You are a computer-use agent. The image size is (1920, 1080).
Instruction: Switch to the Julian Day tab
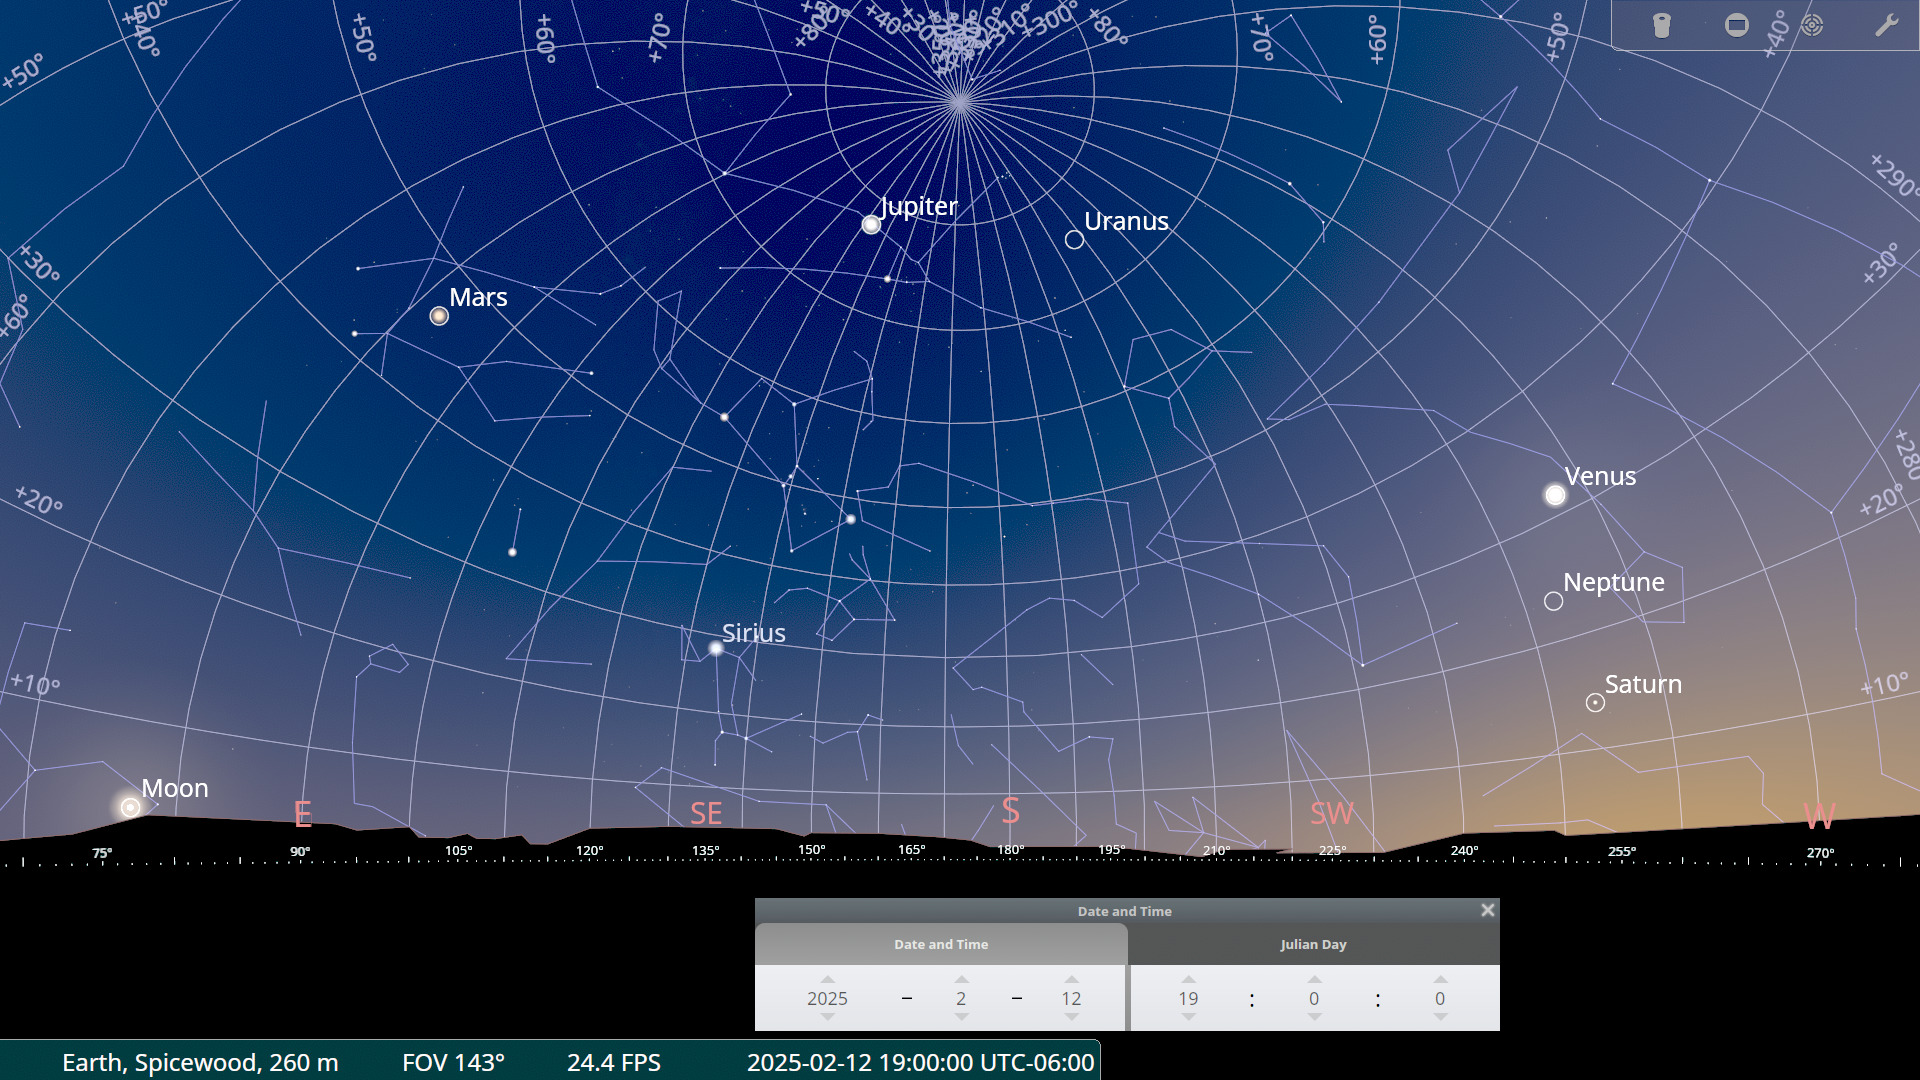tap(1313, 944)
